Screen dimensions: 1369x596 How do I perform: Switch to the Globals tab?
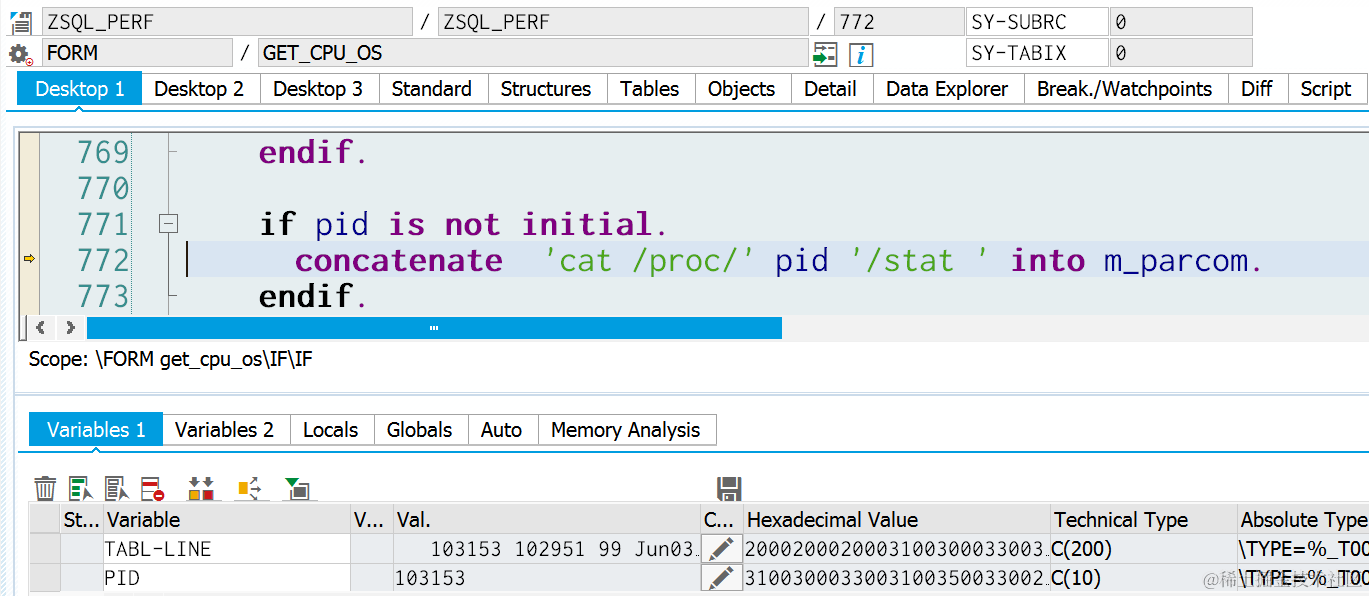click(x=420, y=430)
